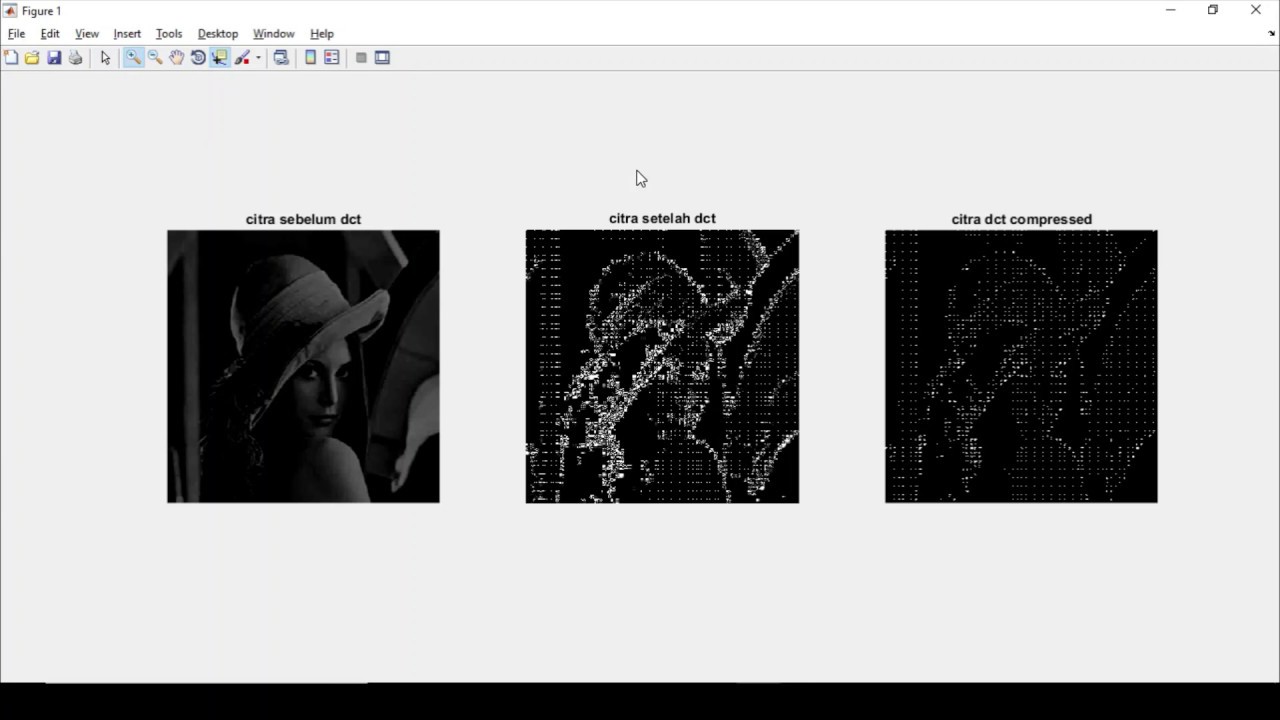Open a file with the folder icon

(x=32, y=58)
